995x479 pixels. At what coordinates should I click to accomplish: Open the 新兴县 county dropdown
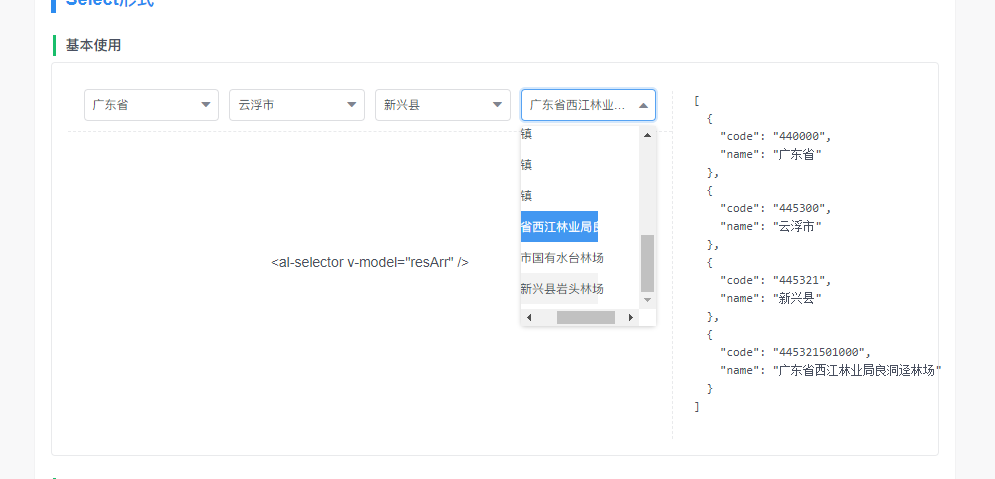(x=443, y=105)
